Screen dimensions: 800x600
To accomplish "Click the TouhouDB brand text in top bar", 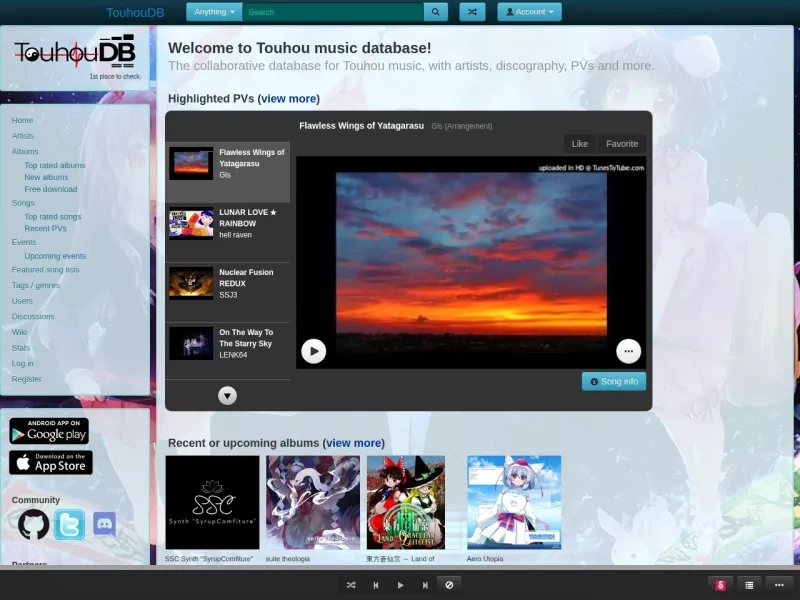I will [x=135, y=12].
